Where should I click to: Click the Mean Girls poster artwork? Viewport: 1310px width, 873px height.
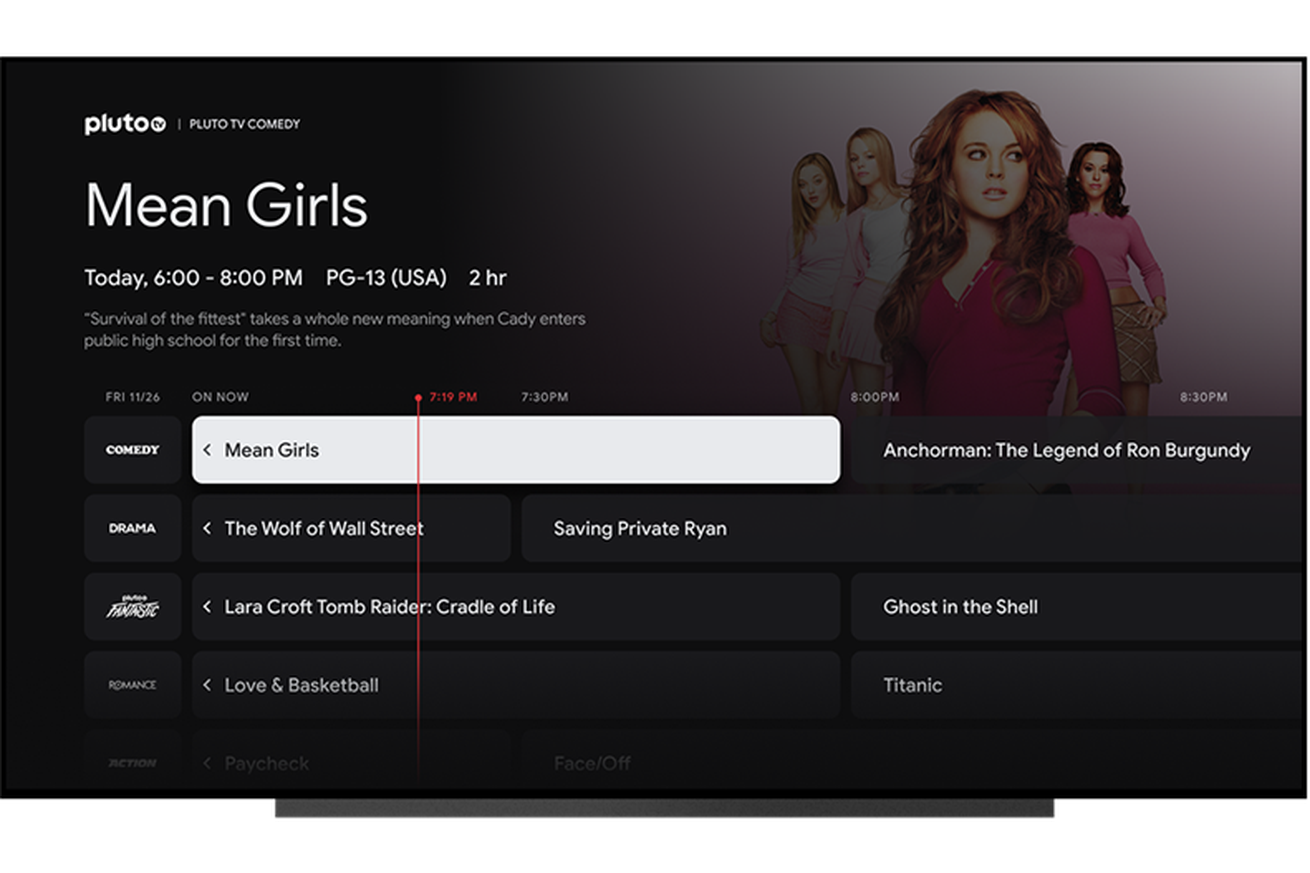coord(980,250)
